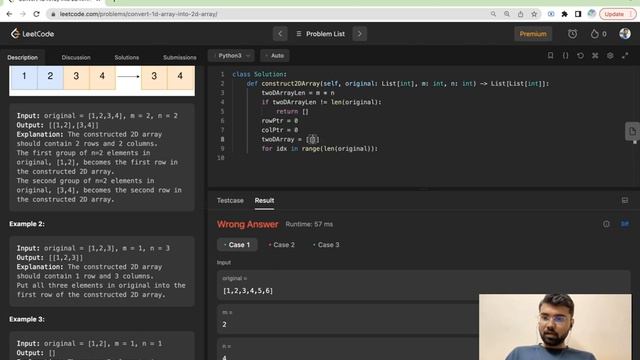This screenshot has width=640, height=360.
Task: Switch to the Testcase tab
Action: click(230, 200)
